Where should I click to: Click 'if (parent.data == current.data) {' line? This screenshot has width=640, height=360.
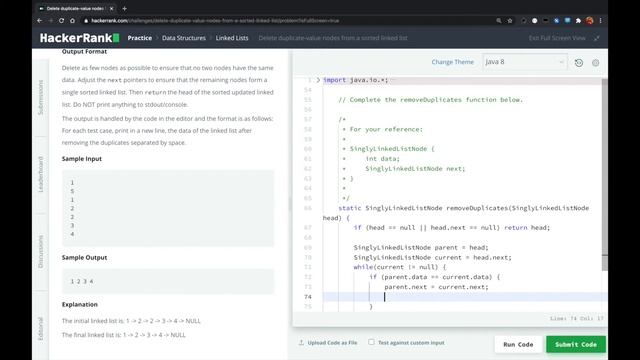coord(435,277)
